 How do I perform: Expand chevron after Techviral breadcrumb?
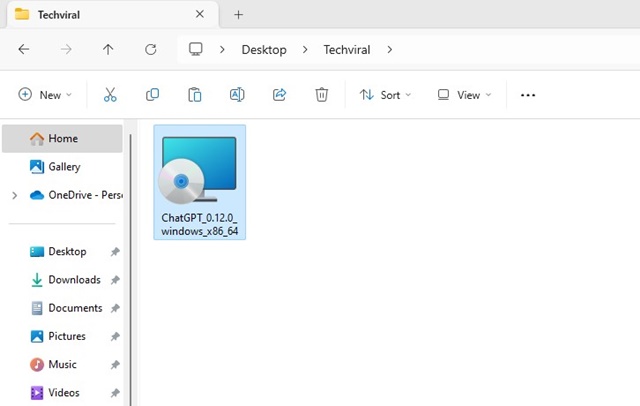390,49
